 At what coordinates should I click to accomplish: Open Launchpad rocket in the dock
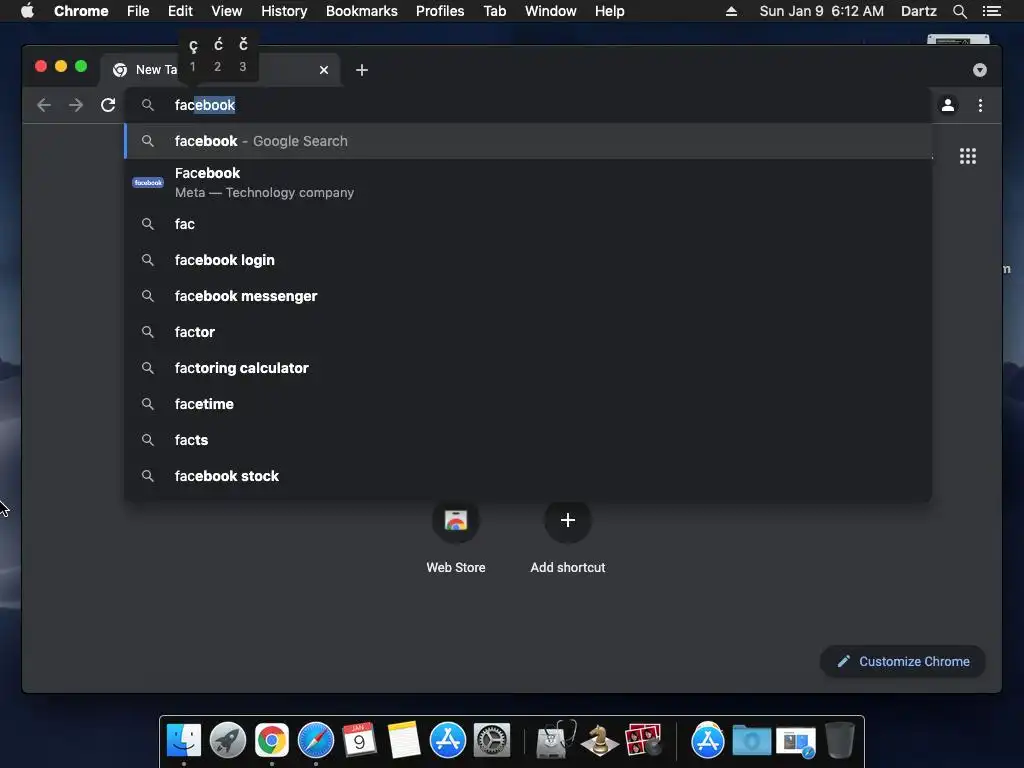coord(228,741)
